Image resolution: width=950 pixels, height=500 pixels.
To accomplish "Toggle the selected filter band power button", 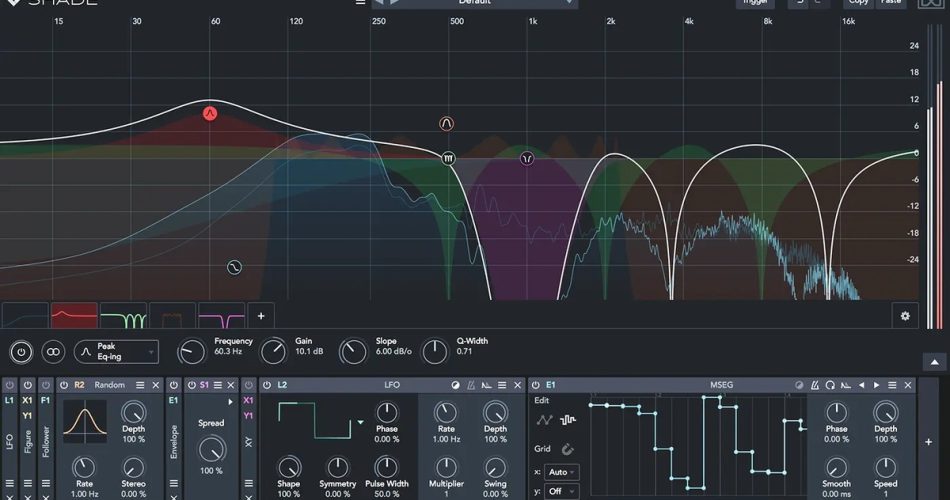I will coord(21,352).
